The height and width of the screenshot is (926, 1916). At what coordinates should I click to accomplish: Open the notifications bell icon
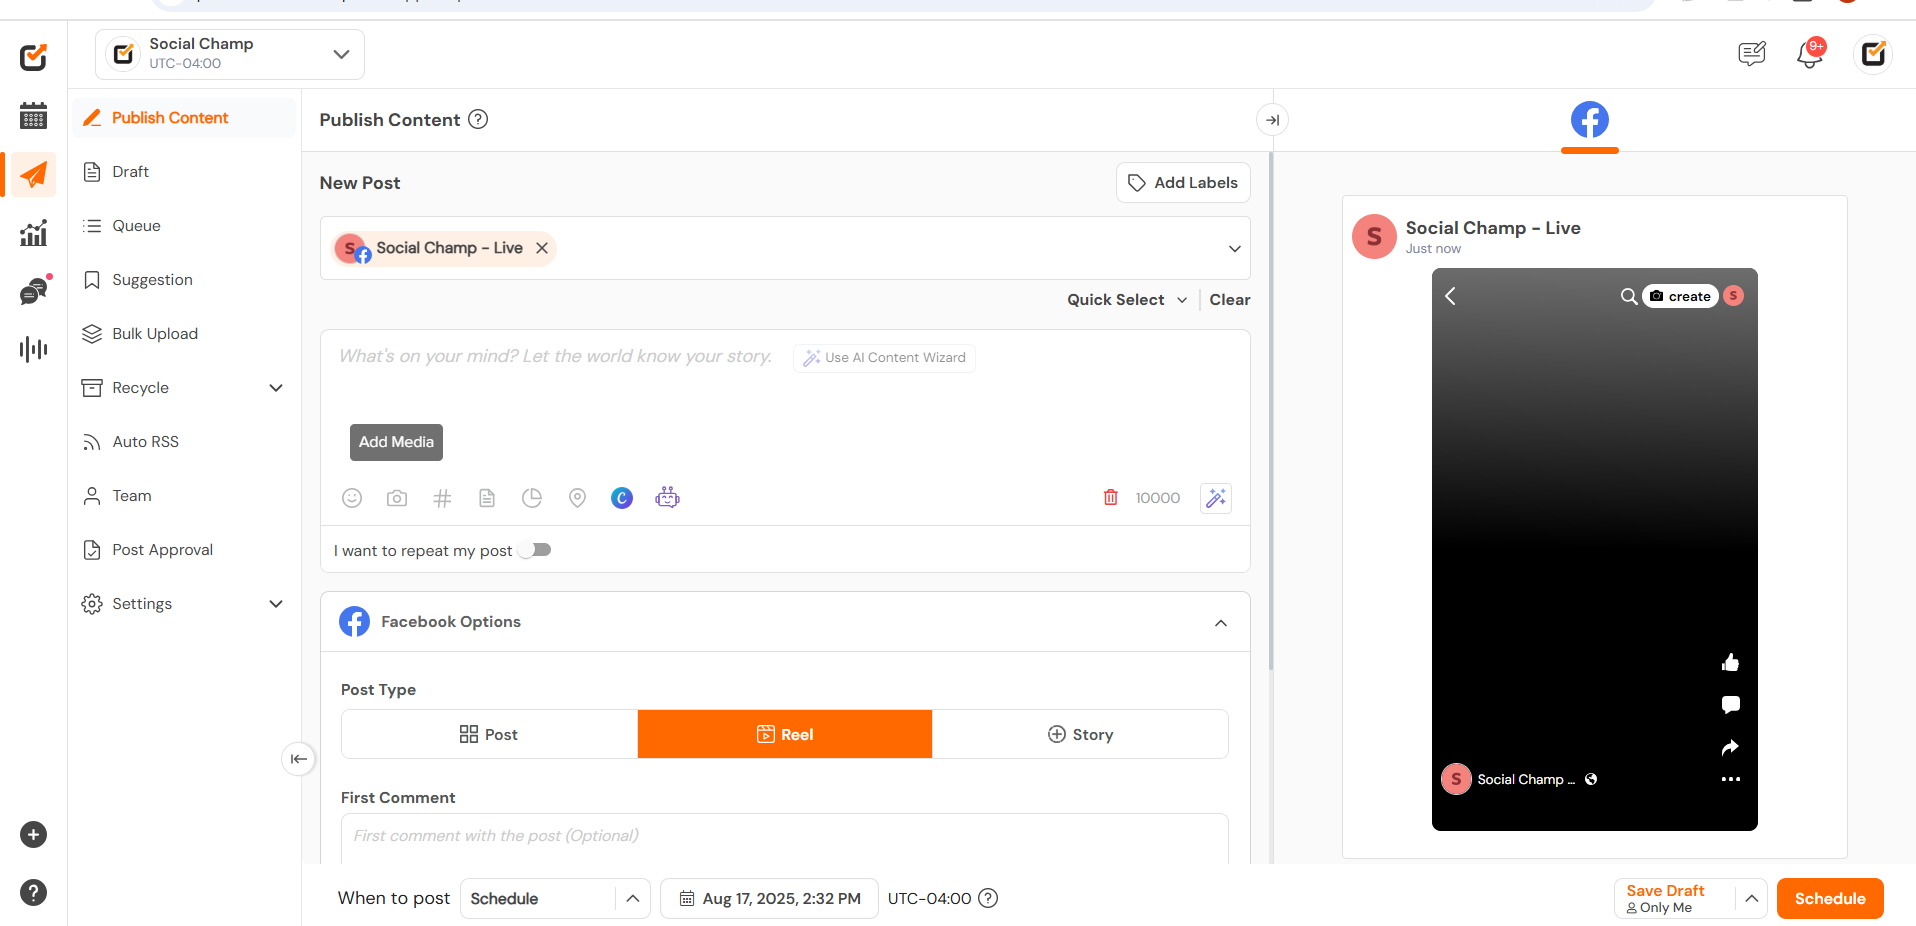tap(1810, 53)
